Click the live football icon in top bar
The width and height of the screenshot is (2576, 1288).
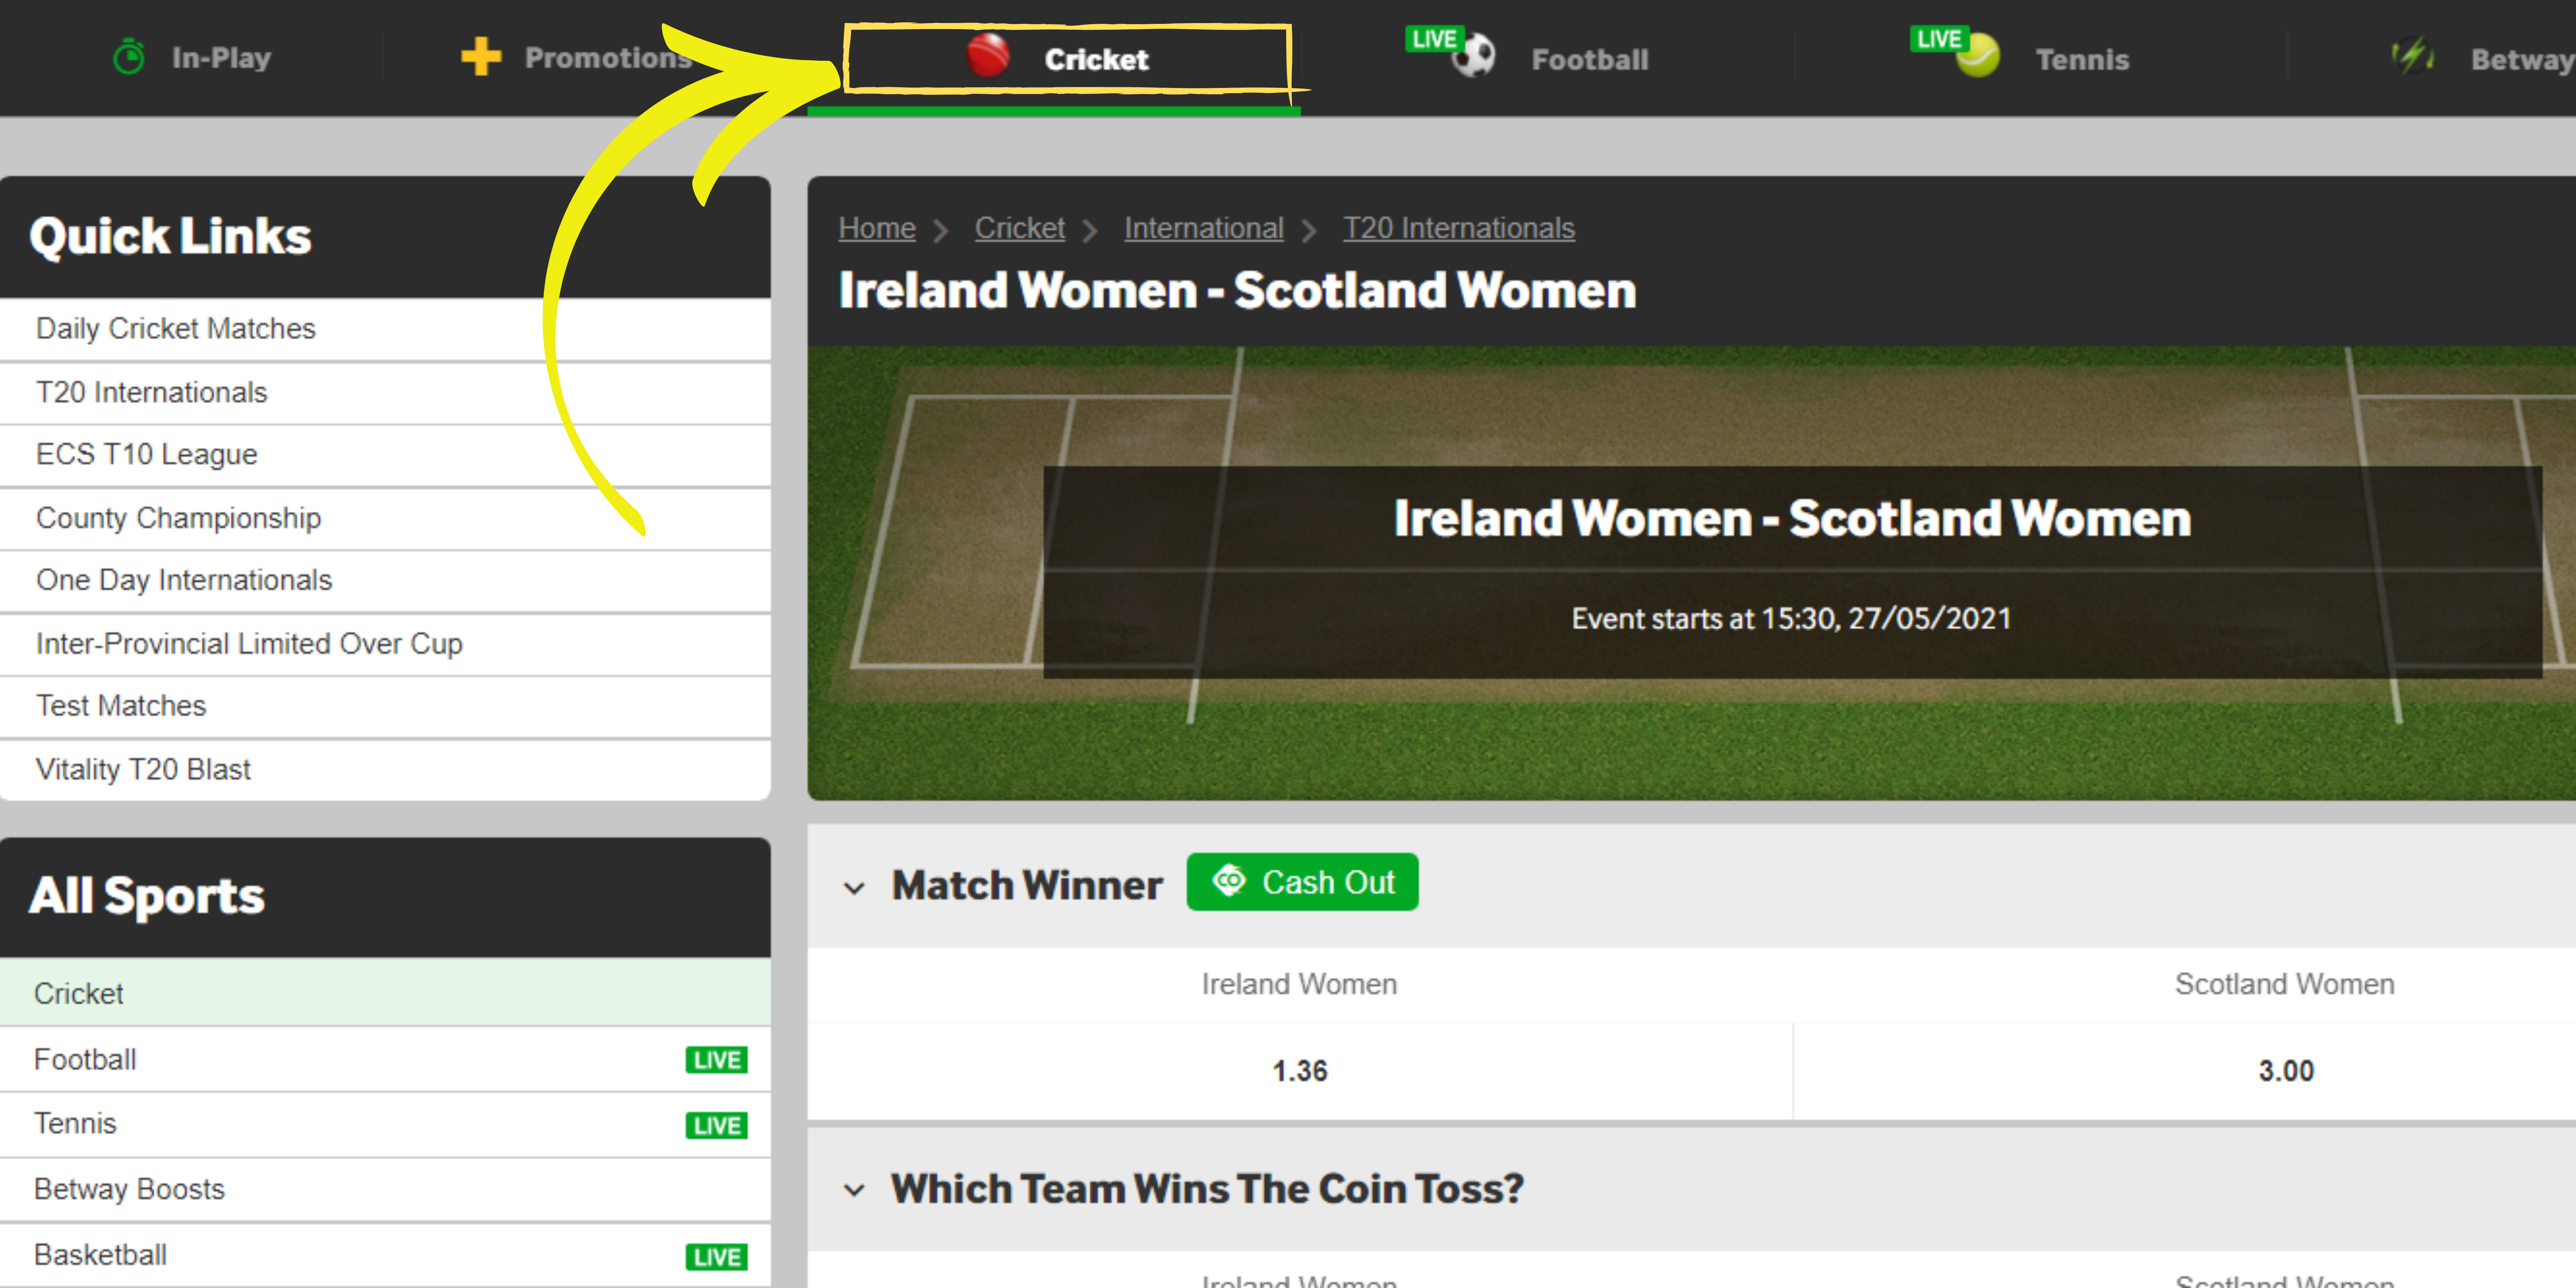(x=1473, y=56)
